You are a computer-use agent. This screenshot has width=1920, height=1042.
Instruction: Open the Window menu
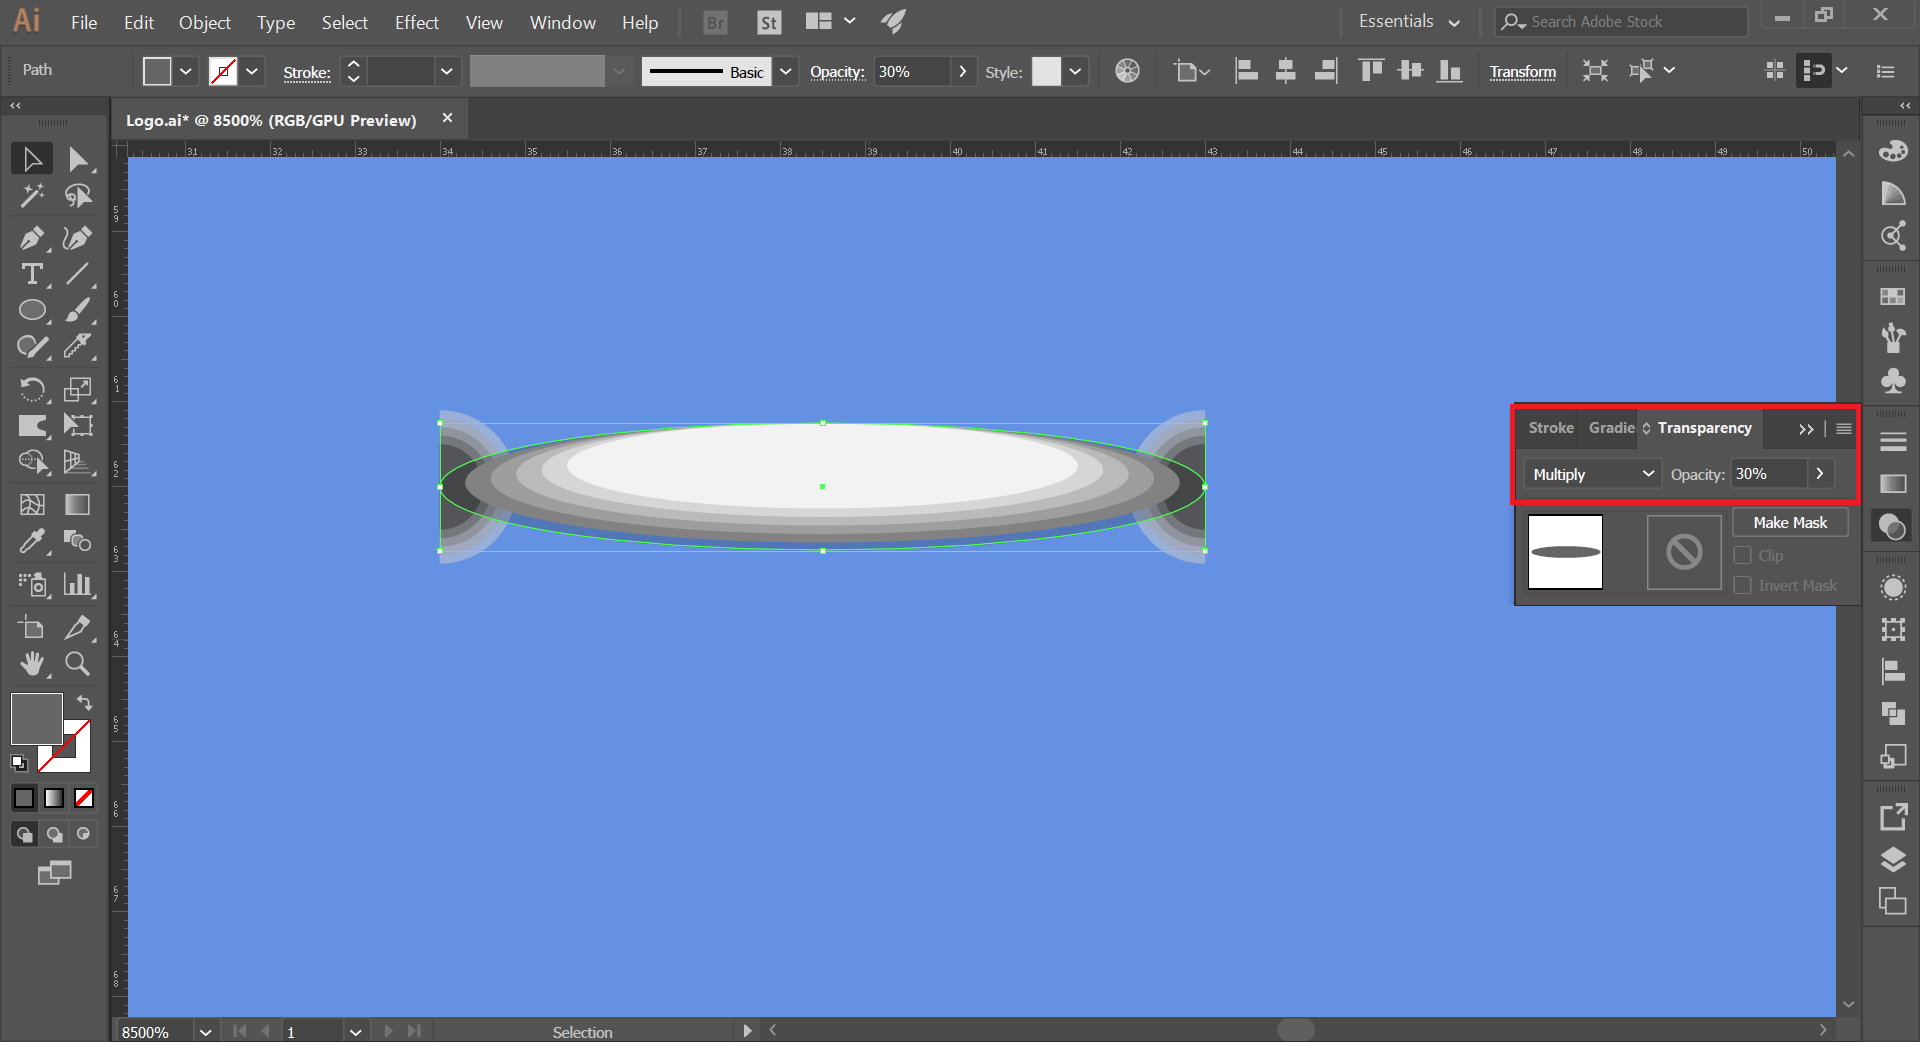pos(563,22)
